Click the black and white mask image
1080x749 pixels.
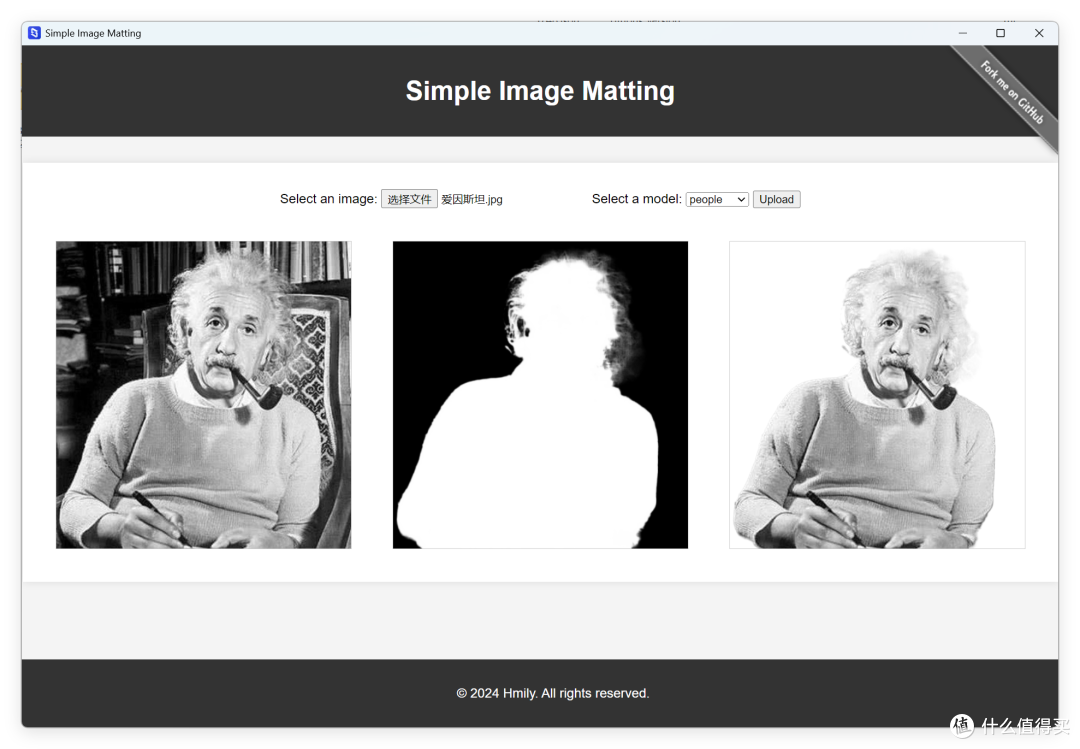tap(540, 395)
